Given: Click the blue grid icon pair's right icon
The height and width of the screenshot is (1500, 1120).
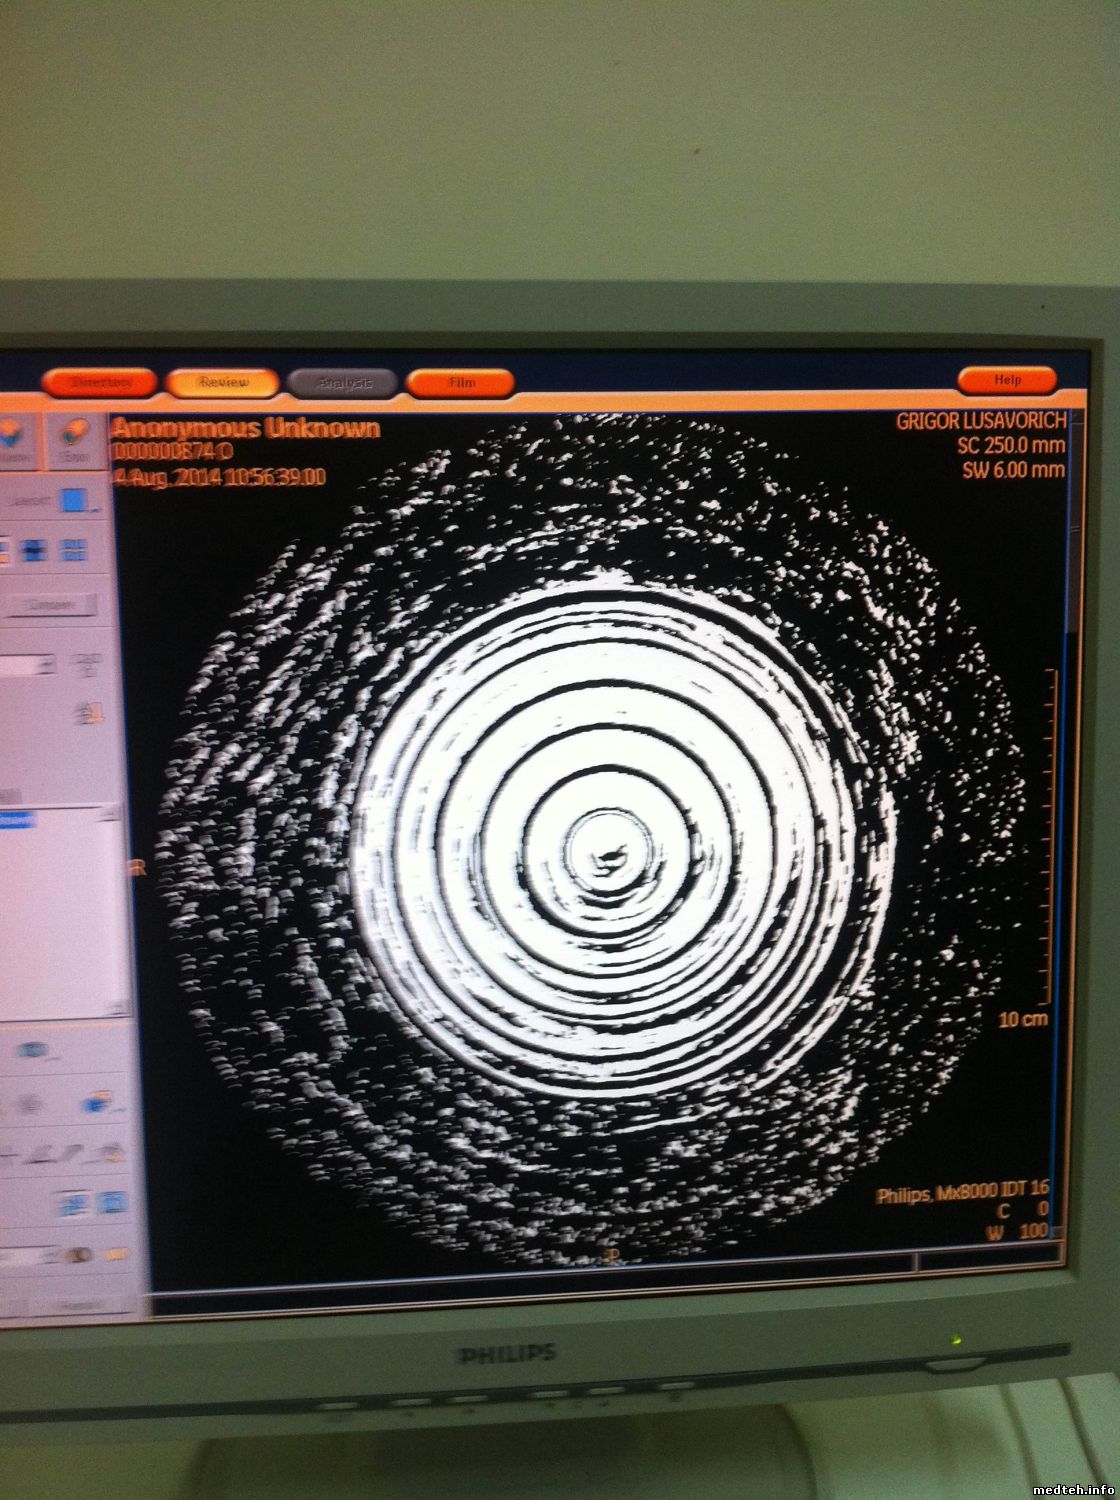Looking at the screenshot, I should coord(115,1200).
